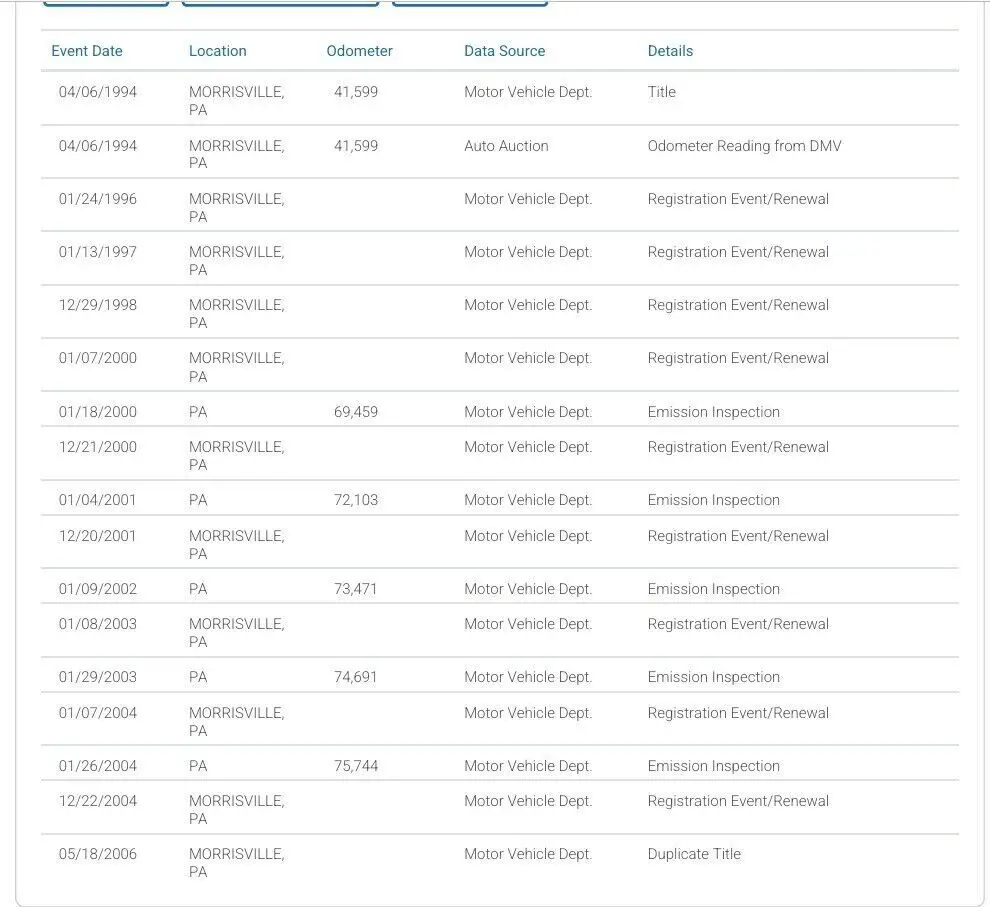Select the Duplicate Title details entry
990x907 pixels.
[x=694, y=854]
